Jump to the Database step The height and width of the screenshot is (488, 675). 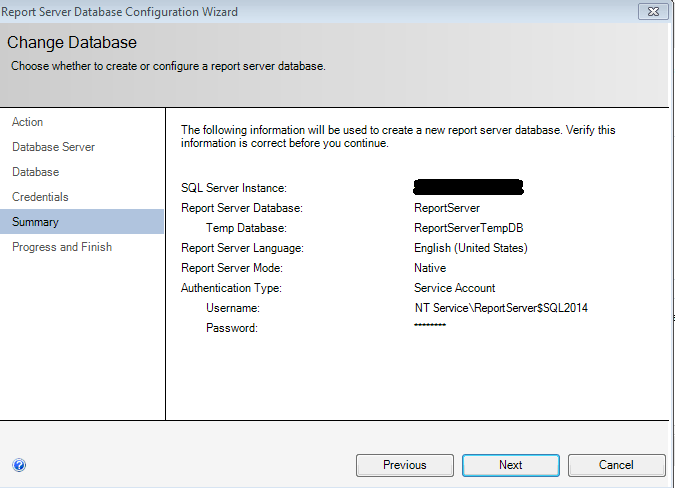click(35, 172)
